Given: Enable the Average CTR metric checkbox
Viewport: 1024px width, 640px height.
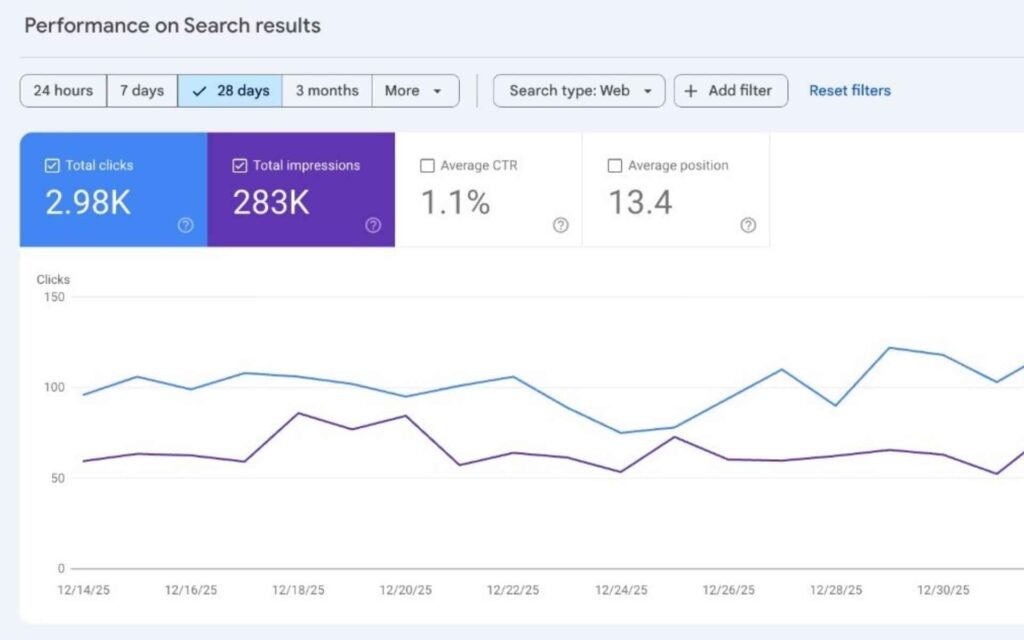Looking at the screenshot, I should [427, 165].
